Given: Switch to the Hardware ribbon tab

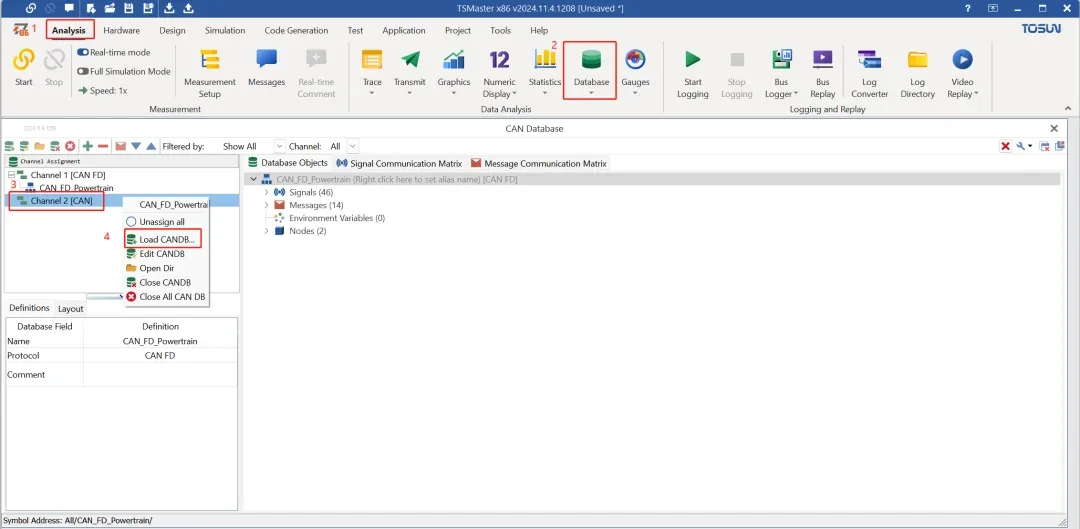Looking at the screenshot, I should [x=121, y=30].
